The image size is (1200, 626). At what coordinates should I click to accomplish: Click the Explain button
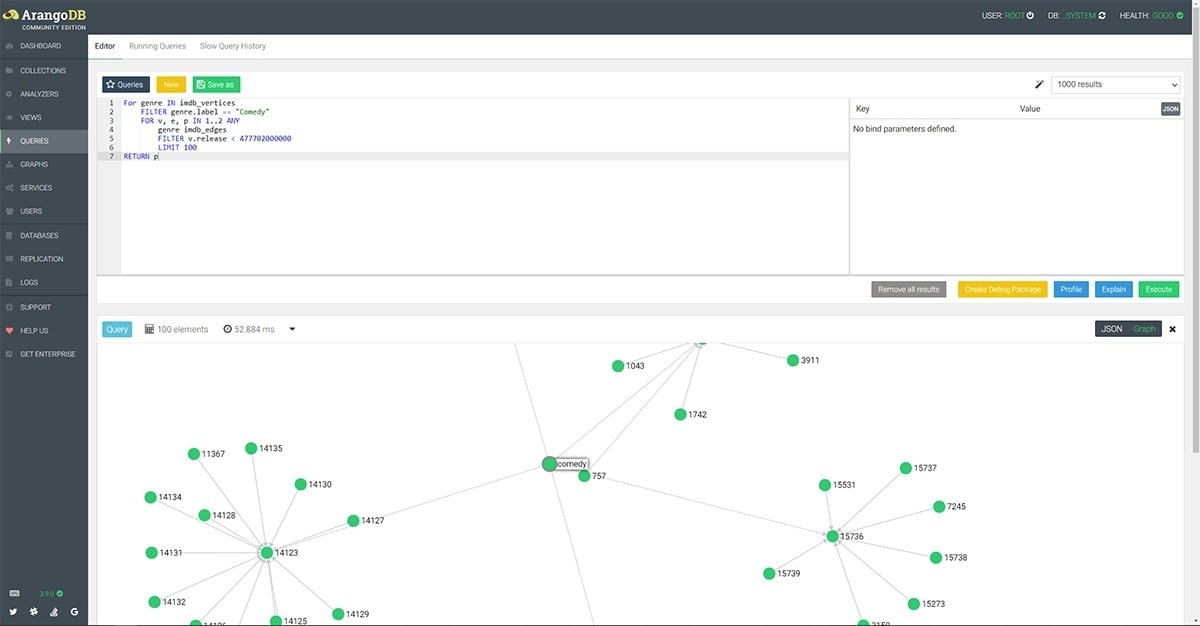(x=1113, y=289)
